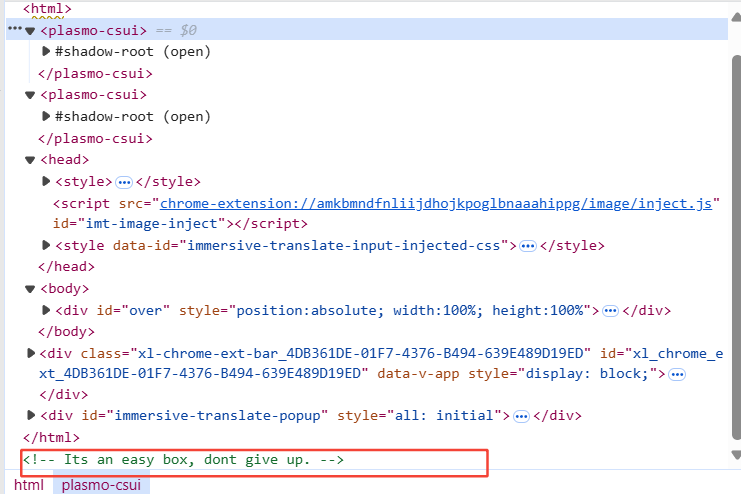
Task: Collapse the body element
Action: tap(30, 289)
